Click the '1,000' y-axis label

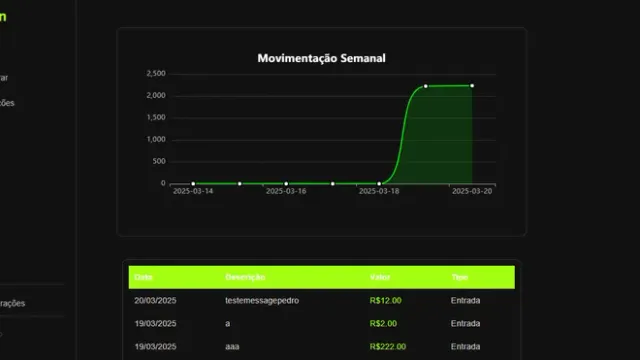point(156,140)
